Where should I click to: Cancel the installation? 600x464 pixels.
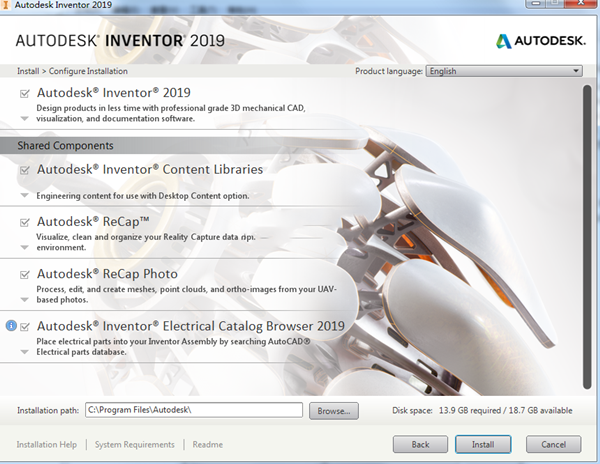(553, 444)
